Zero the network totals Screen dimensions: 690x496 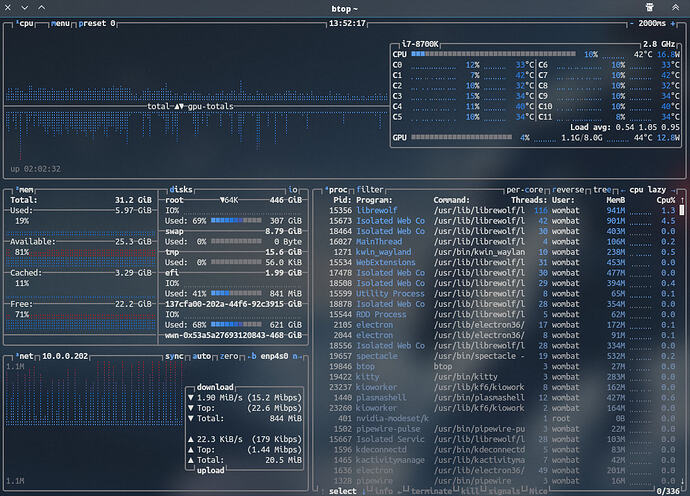pos(229,354)
